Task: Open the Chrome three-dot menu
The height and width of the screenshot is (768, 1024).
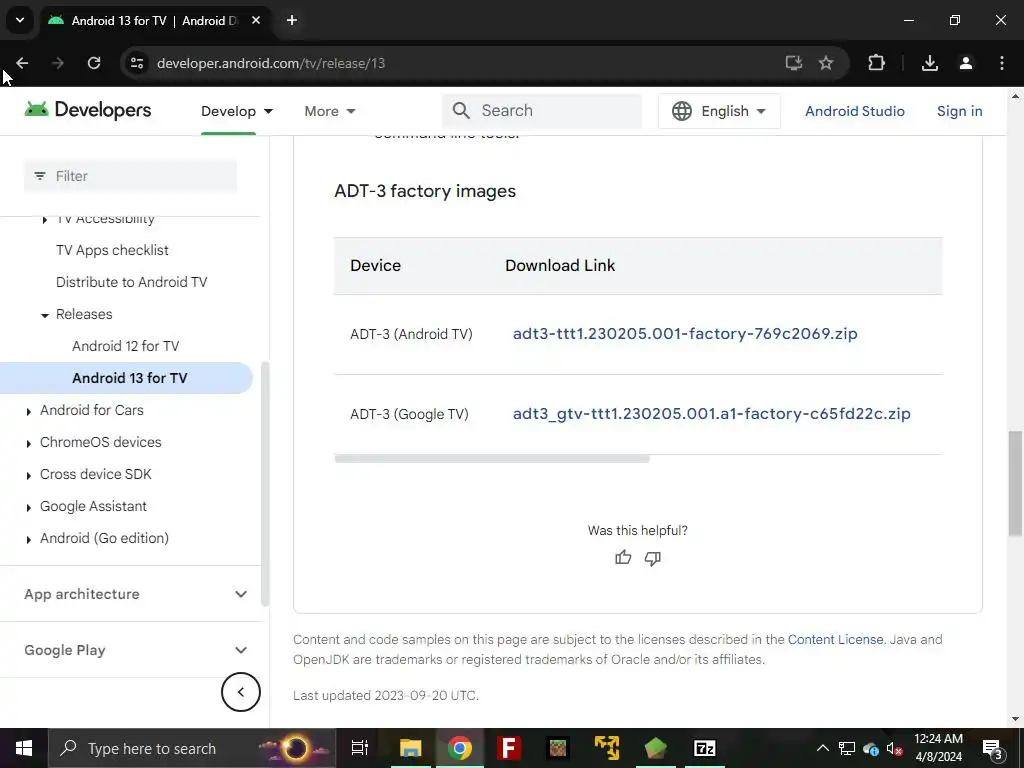Action: (1002, 63)
